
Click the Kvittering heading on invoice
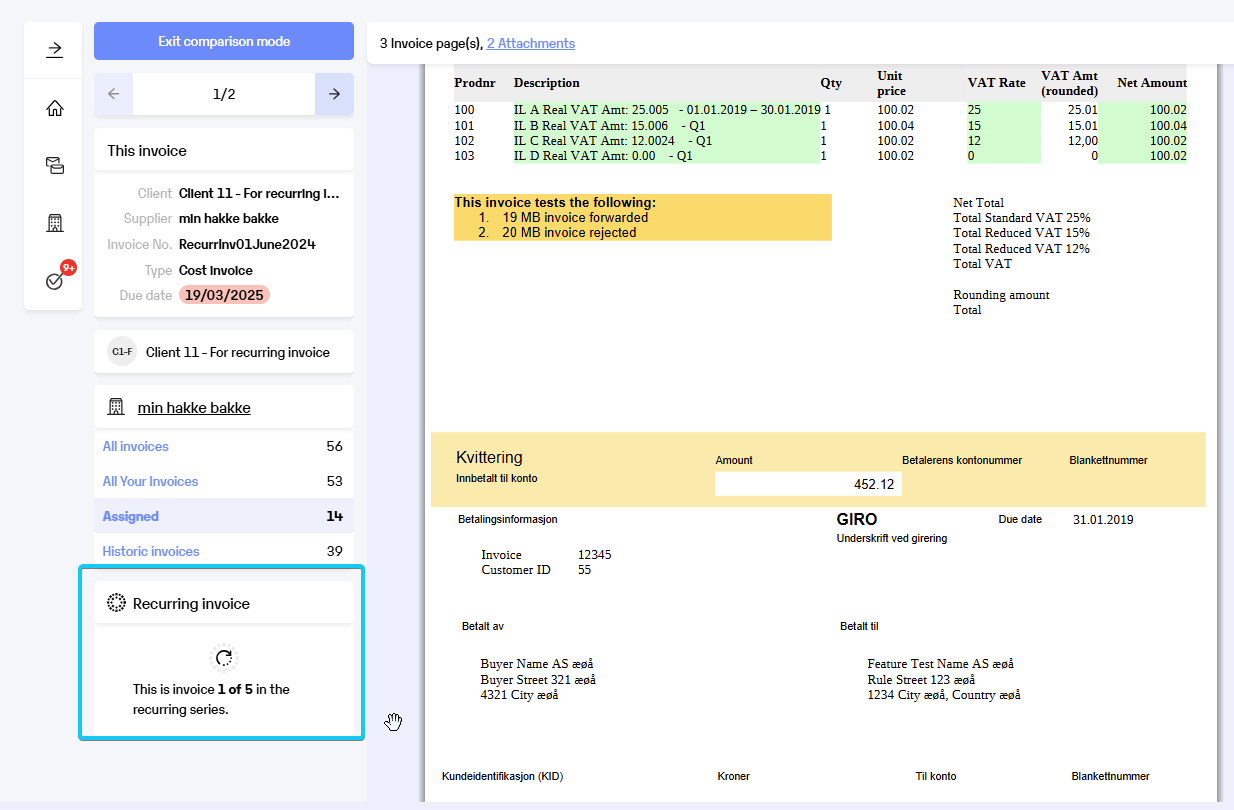click(489, 457)
